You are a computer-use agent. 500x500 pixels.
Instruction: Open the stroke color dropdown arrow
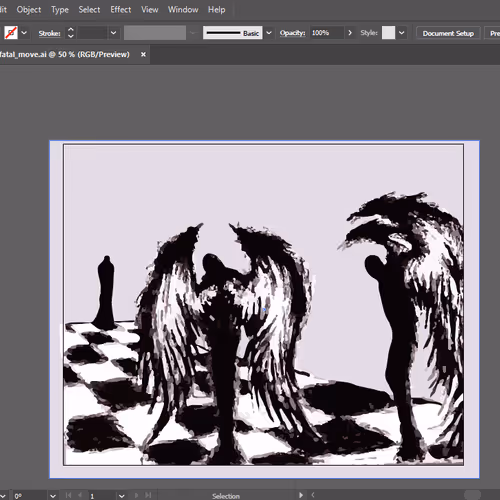click(x=24, y=33)
